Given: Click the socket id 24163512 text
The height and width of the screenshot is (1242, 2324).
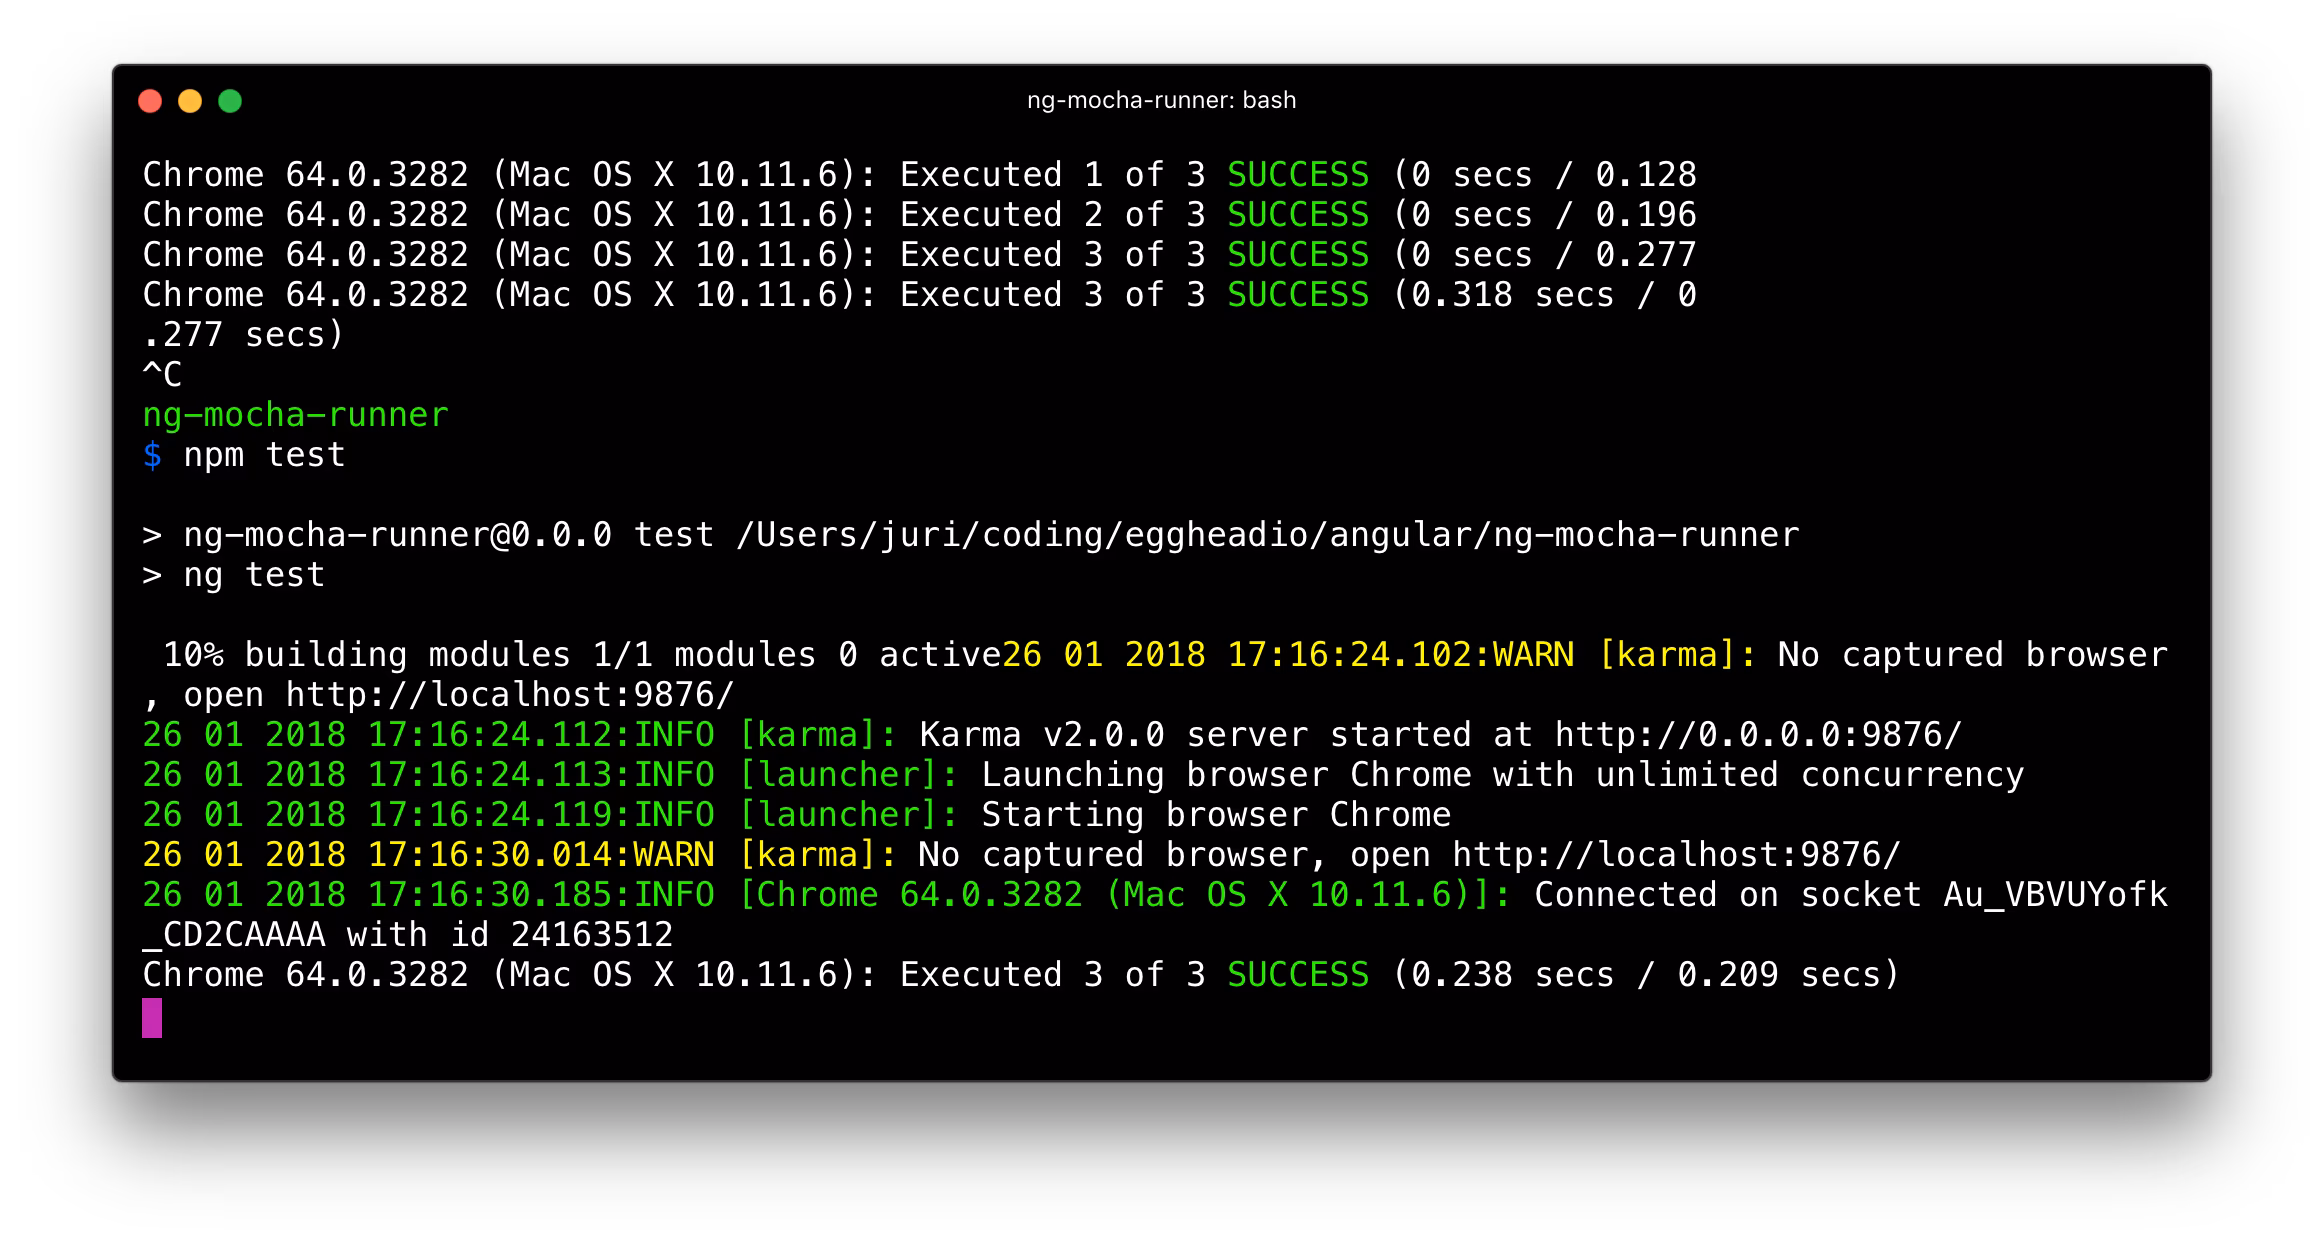Looking at the screenshot, I should (x=591, y=935).
